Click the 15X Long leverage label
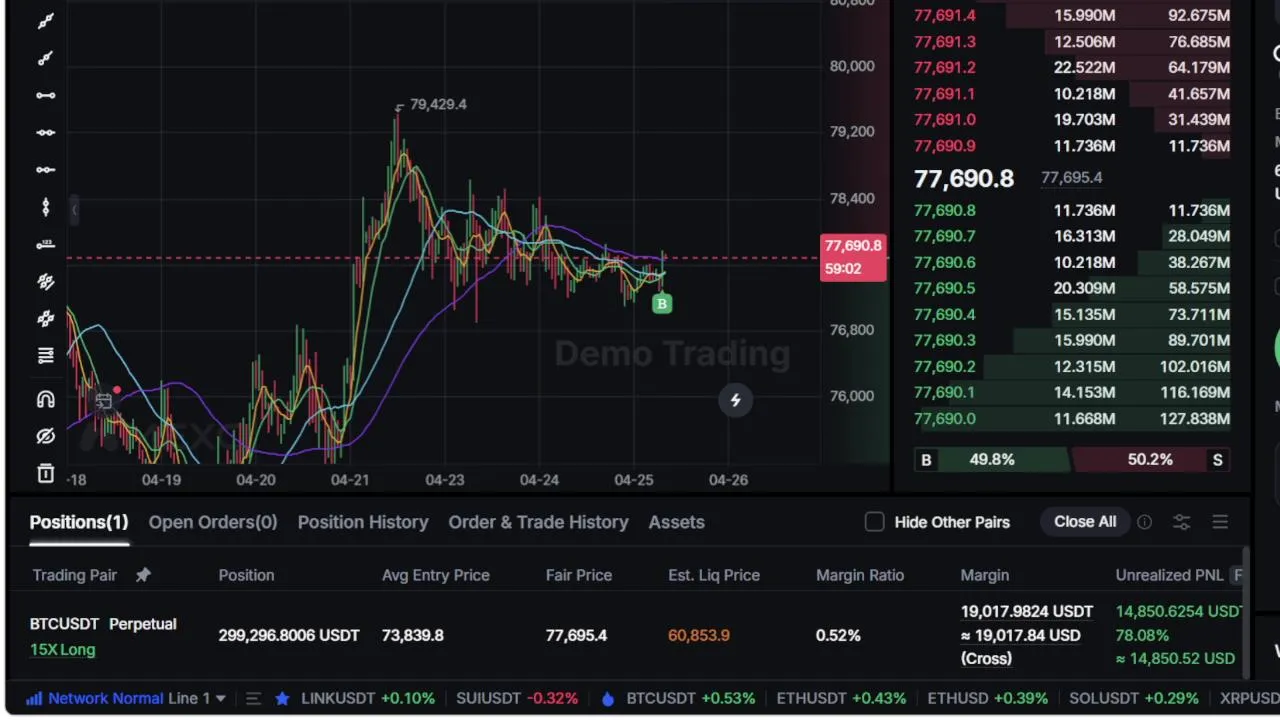 pyautogui.click(x=62, y=650)
